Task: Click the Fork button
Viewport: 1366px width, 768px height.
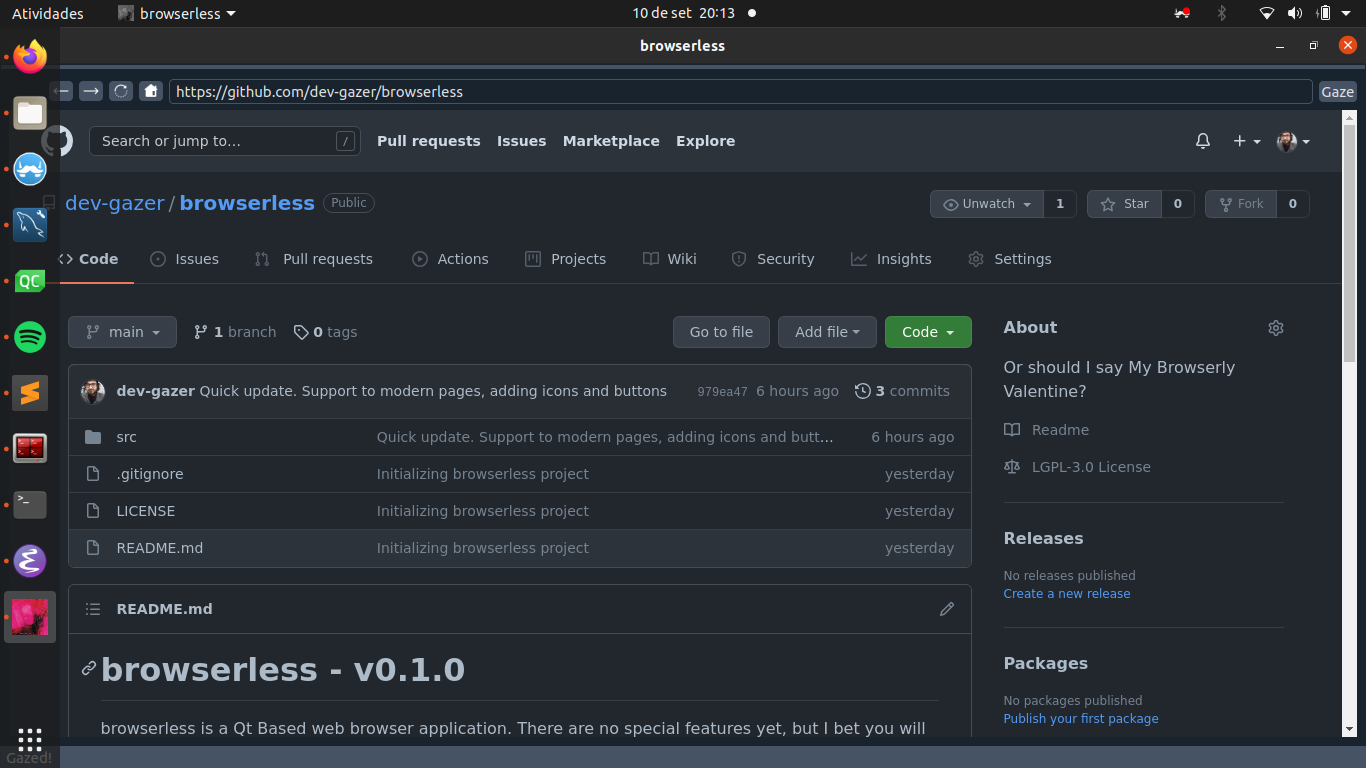Action: (x=1241, y=204)
